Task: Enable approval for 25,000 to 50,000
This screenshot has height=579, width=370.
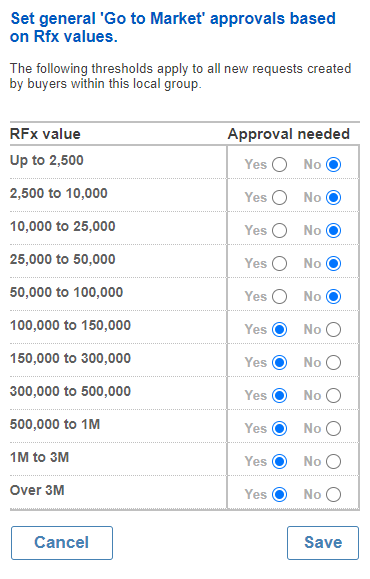Action: [280, 264]
